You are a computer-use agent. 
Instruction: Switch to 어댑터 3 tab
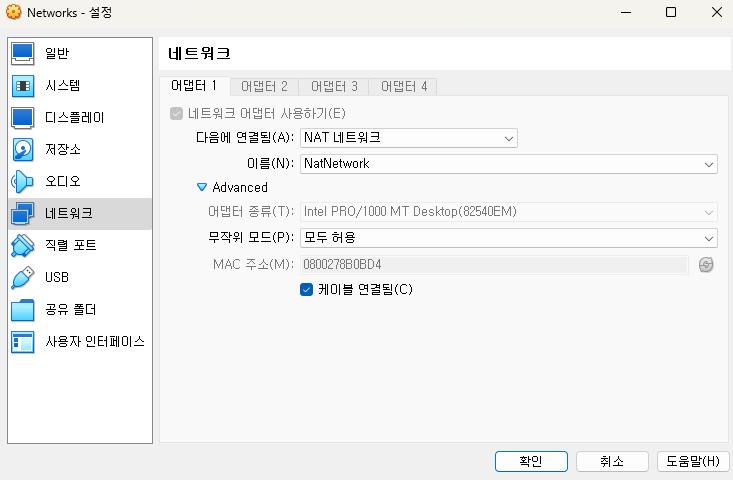(x=334, y=86)
